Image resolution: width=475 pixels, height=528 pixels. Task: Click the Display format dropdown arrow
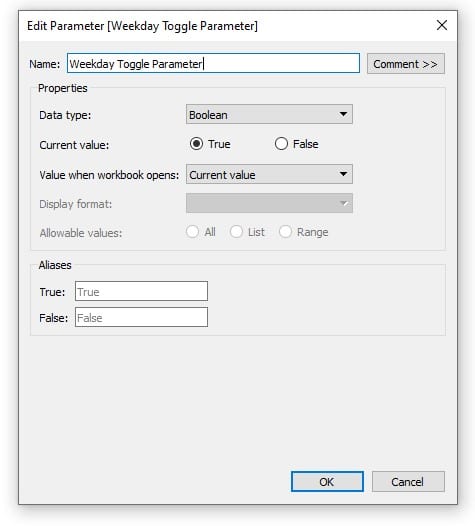(x=343, y=203)
